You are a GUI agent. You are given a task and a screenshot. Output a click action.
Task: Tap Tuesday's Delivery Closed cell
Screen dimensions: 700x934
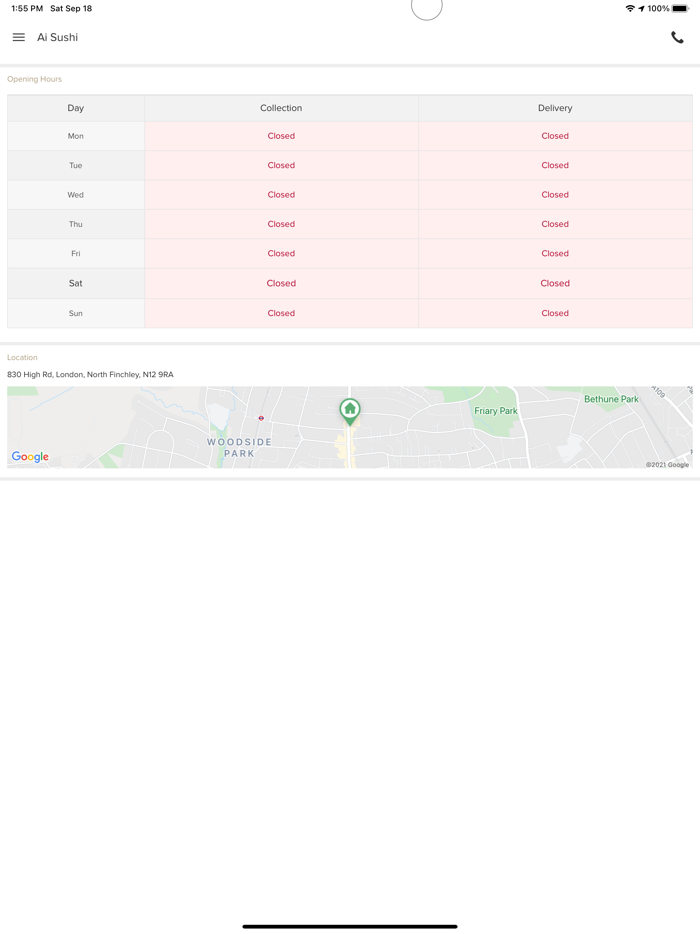555,165
